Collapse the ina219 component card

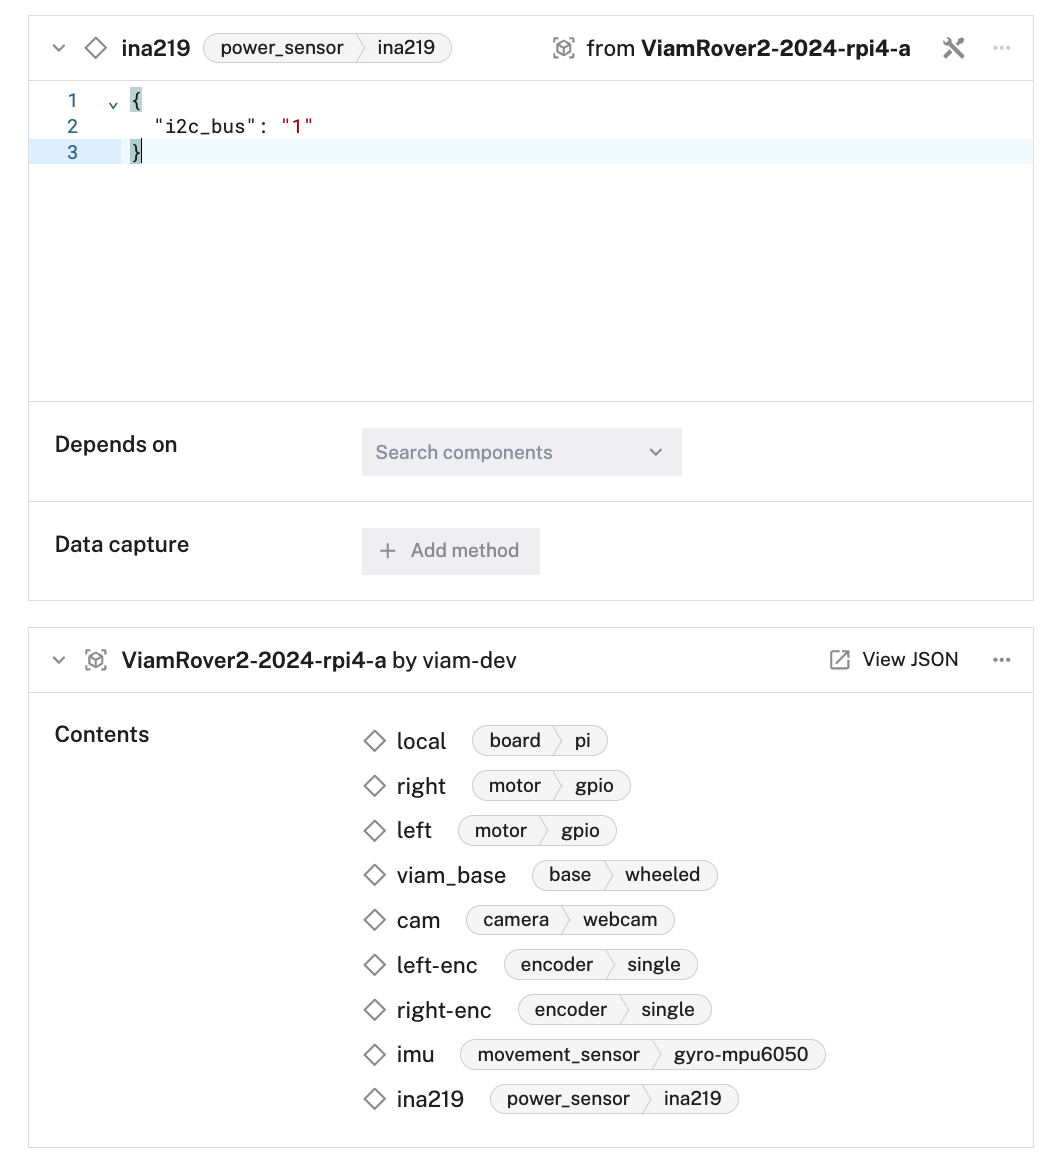[x=59, y=48]
